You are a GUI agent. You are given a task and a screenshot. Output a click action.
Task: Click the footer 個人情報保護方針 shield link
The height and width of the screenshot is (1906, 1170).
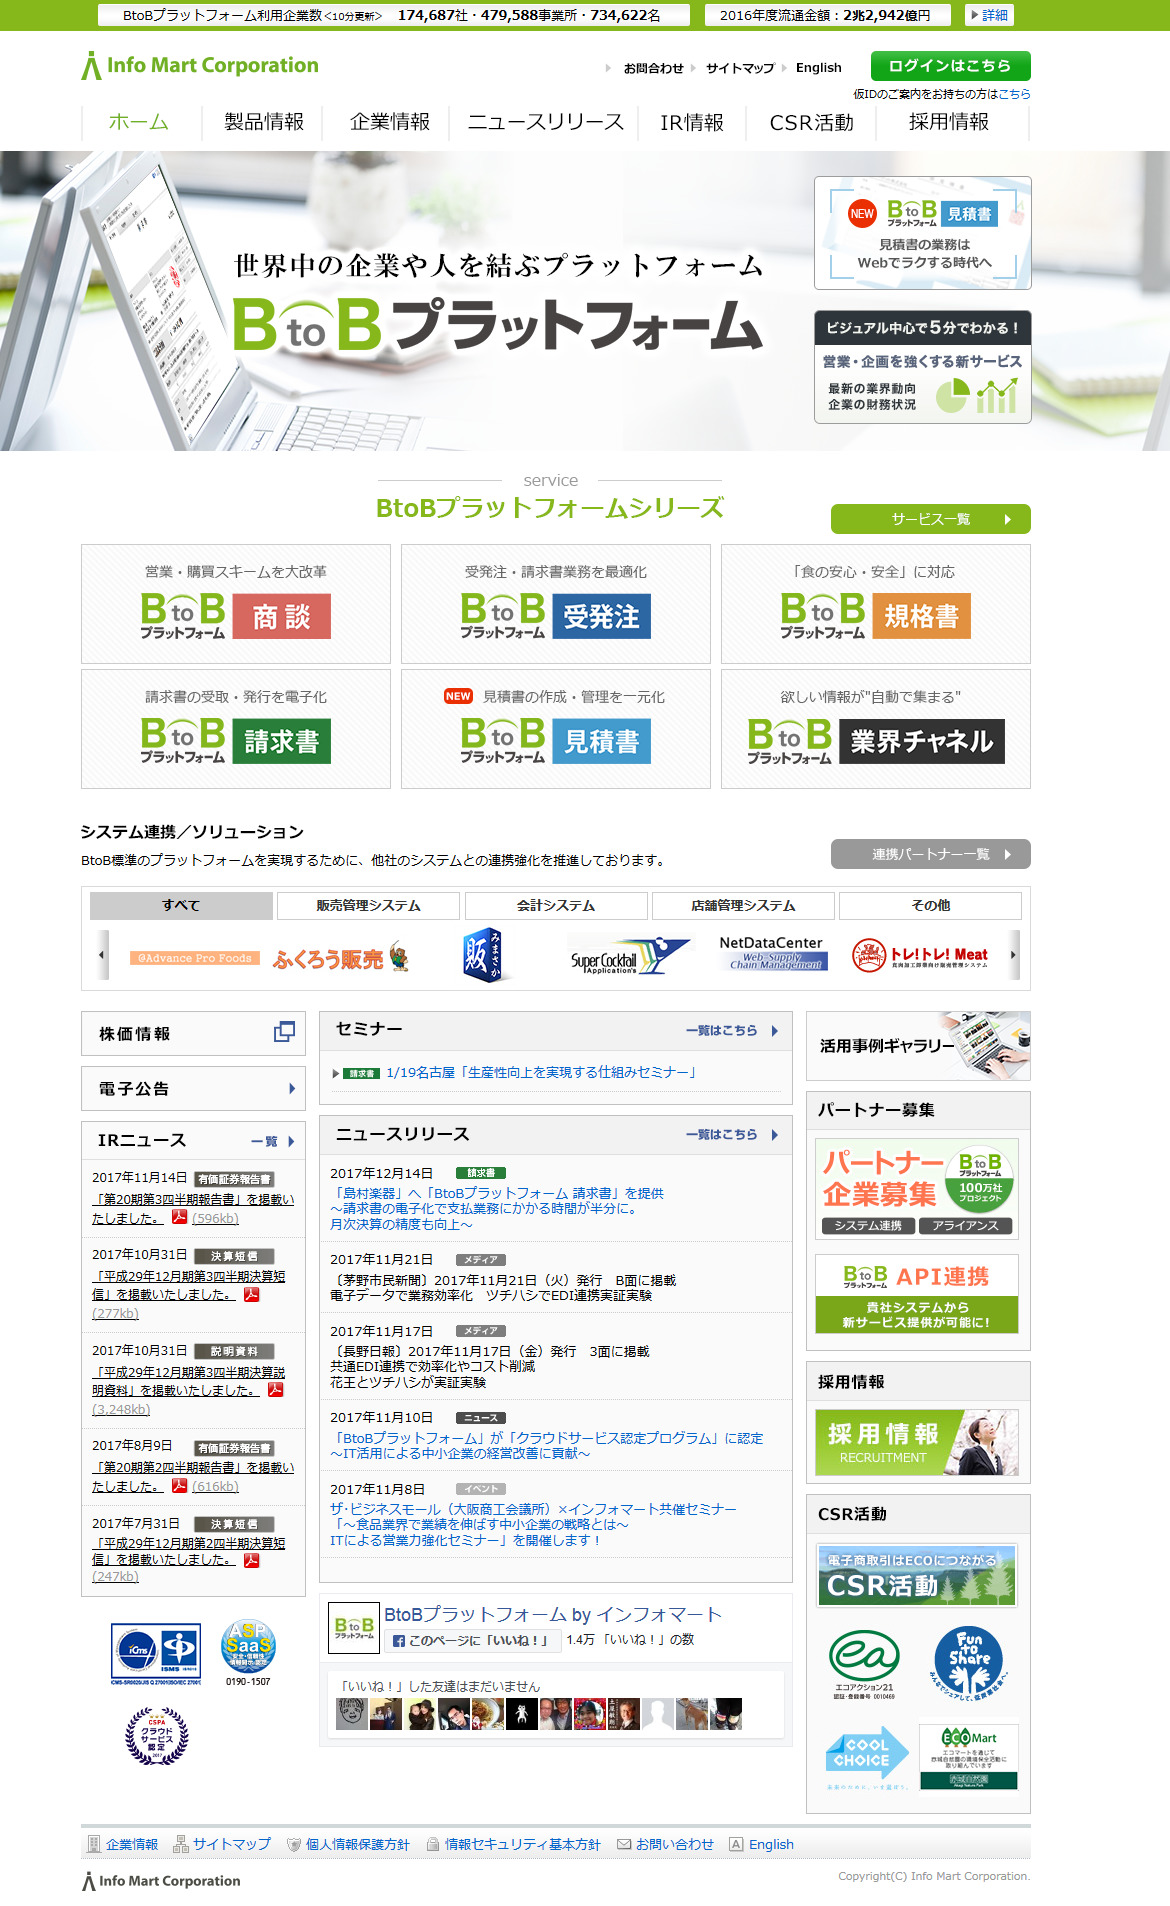tap(348, 1844)
